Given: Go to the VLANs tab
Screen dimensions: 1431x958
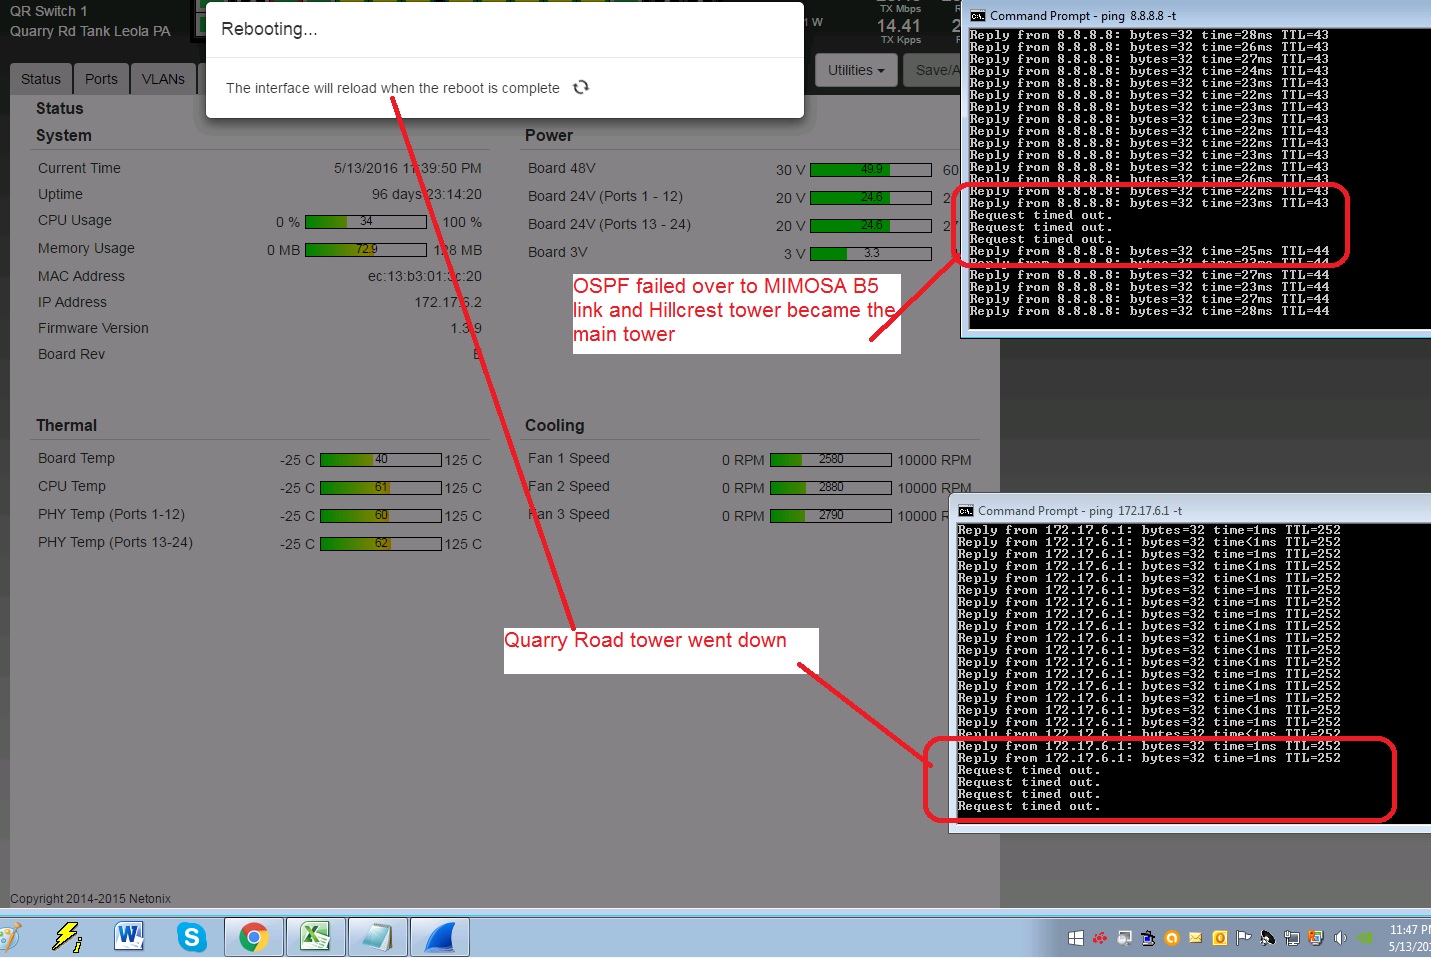Looking at the screenshot, I should point(163,79).
